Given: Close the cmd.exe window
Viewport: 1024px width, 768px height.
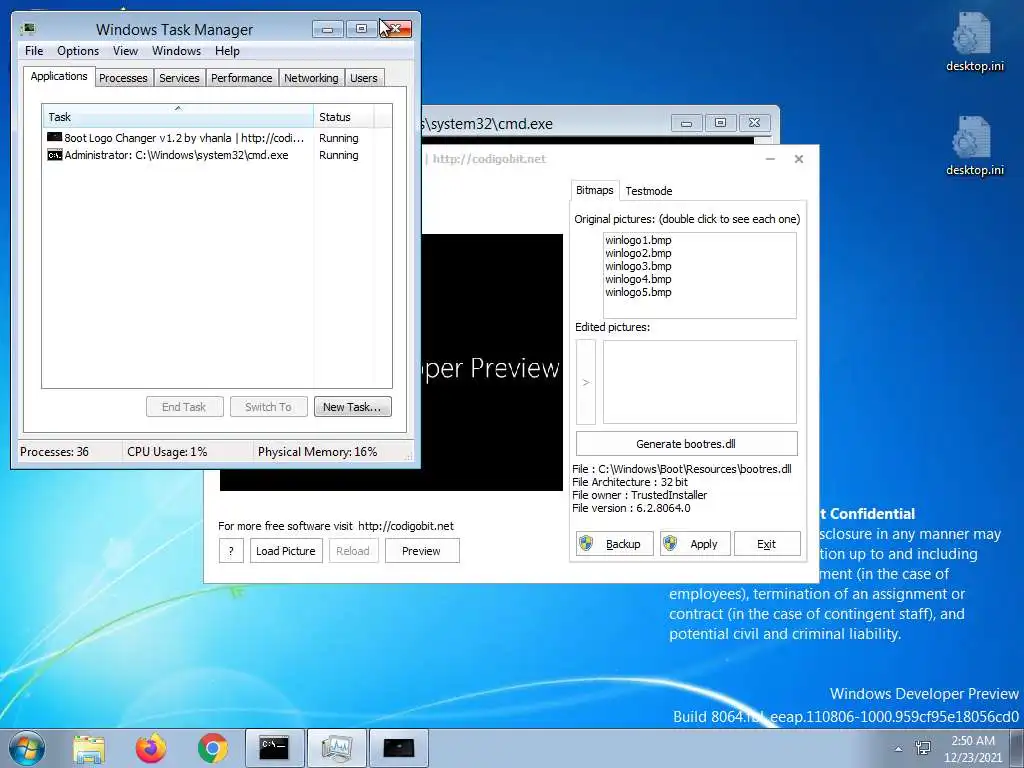Looking at the screenshot, I should 754,123.
